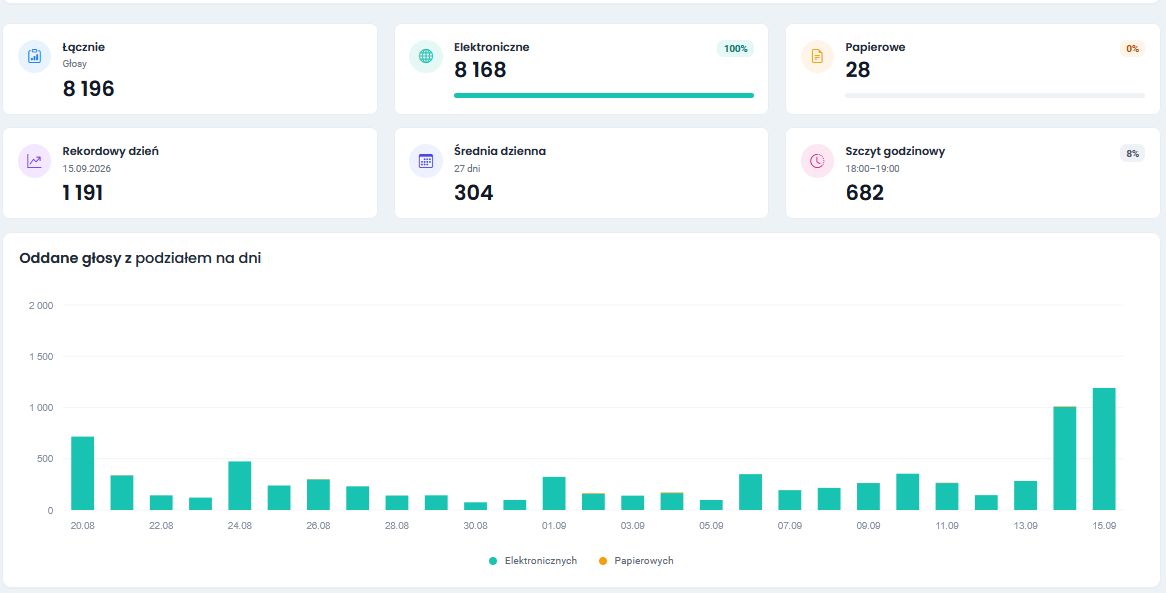
Task: Click the Papierowe document icon
Action: point(817,57)
